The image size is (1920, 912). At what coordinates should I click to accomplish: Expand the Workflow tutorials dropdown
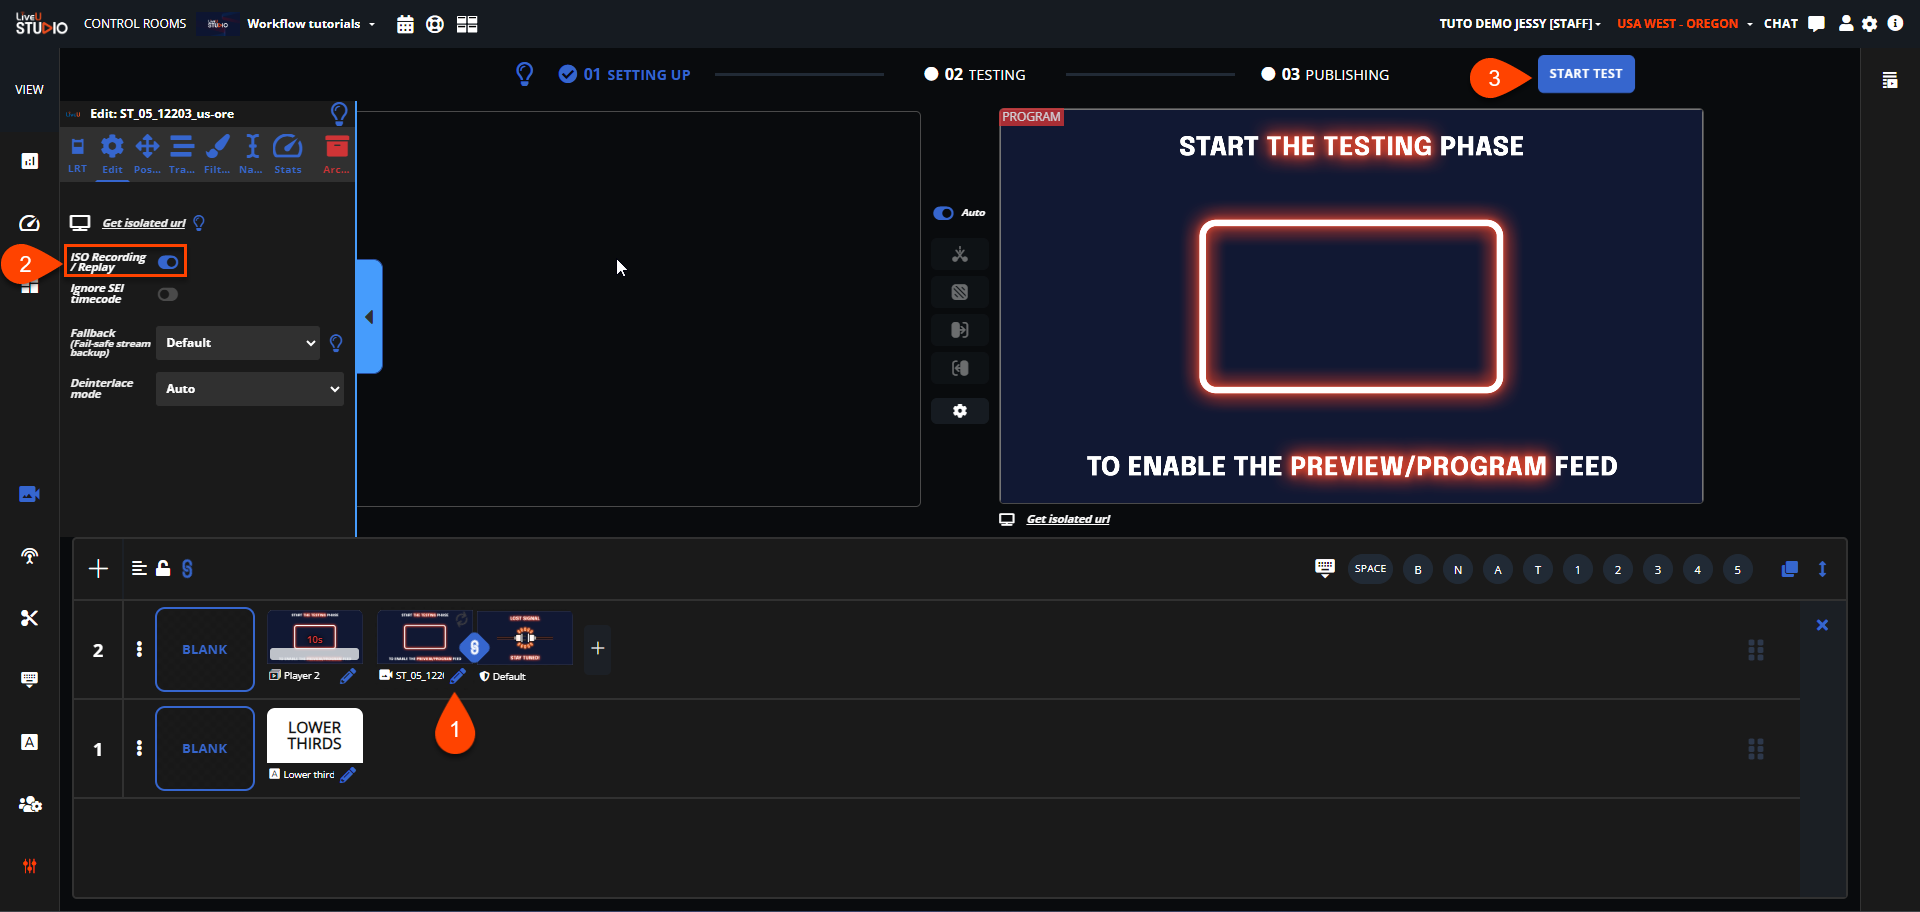310,24
